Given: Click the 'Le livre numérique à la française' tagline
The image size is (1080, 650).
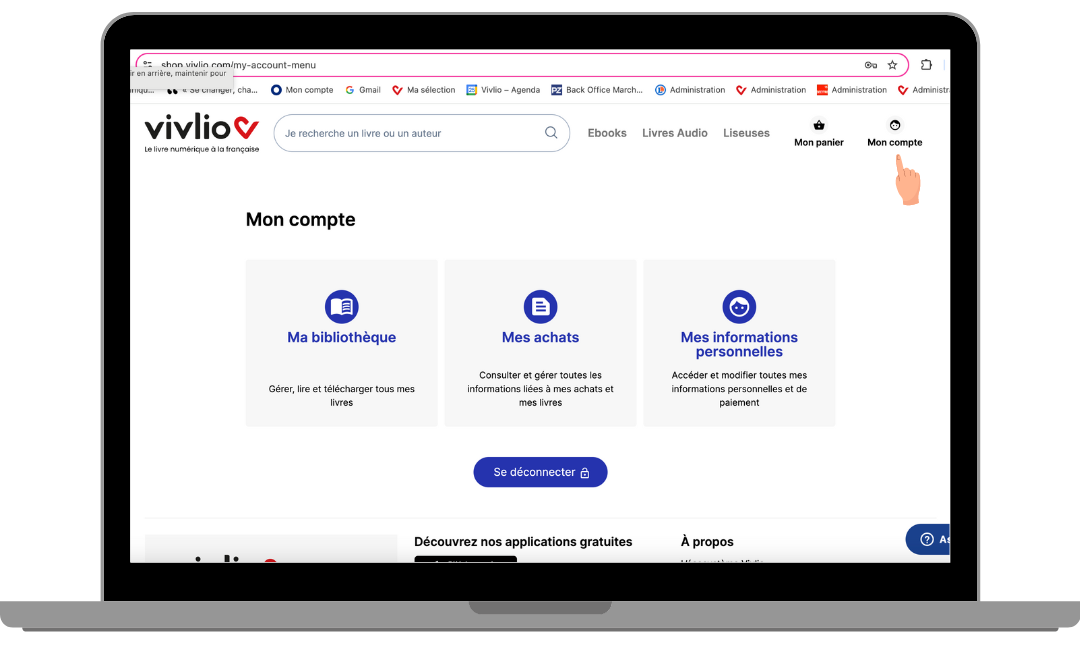Looking at the screenshot, I should (202, 149).
